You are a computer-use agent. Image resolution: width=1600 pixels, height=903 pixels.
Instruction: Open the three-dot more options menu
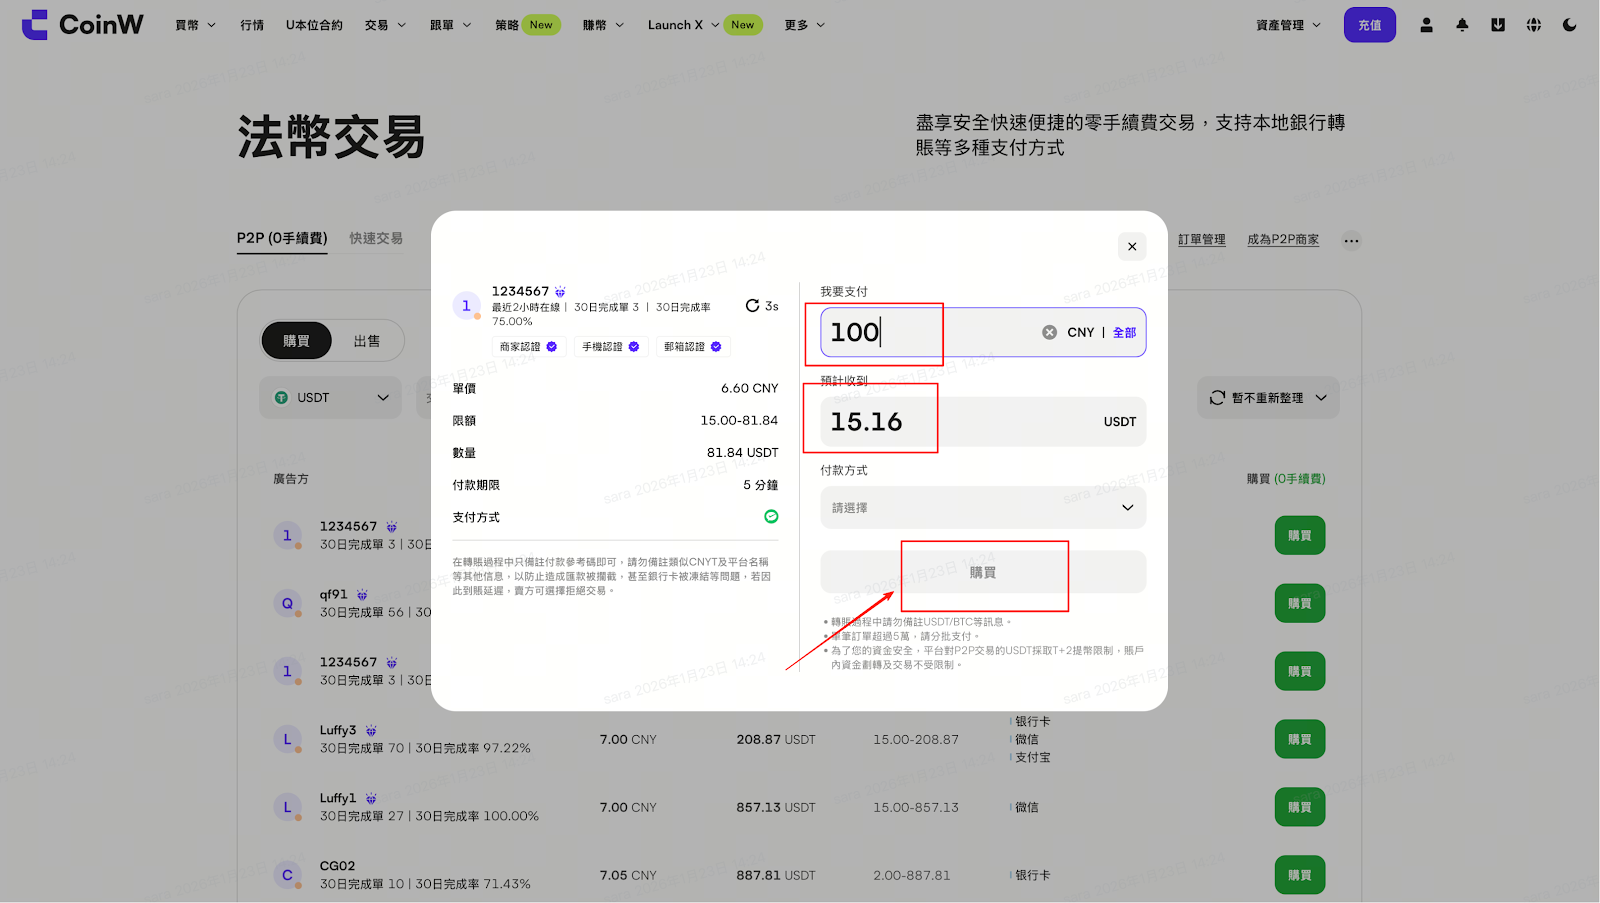point(1351,240)
